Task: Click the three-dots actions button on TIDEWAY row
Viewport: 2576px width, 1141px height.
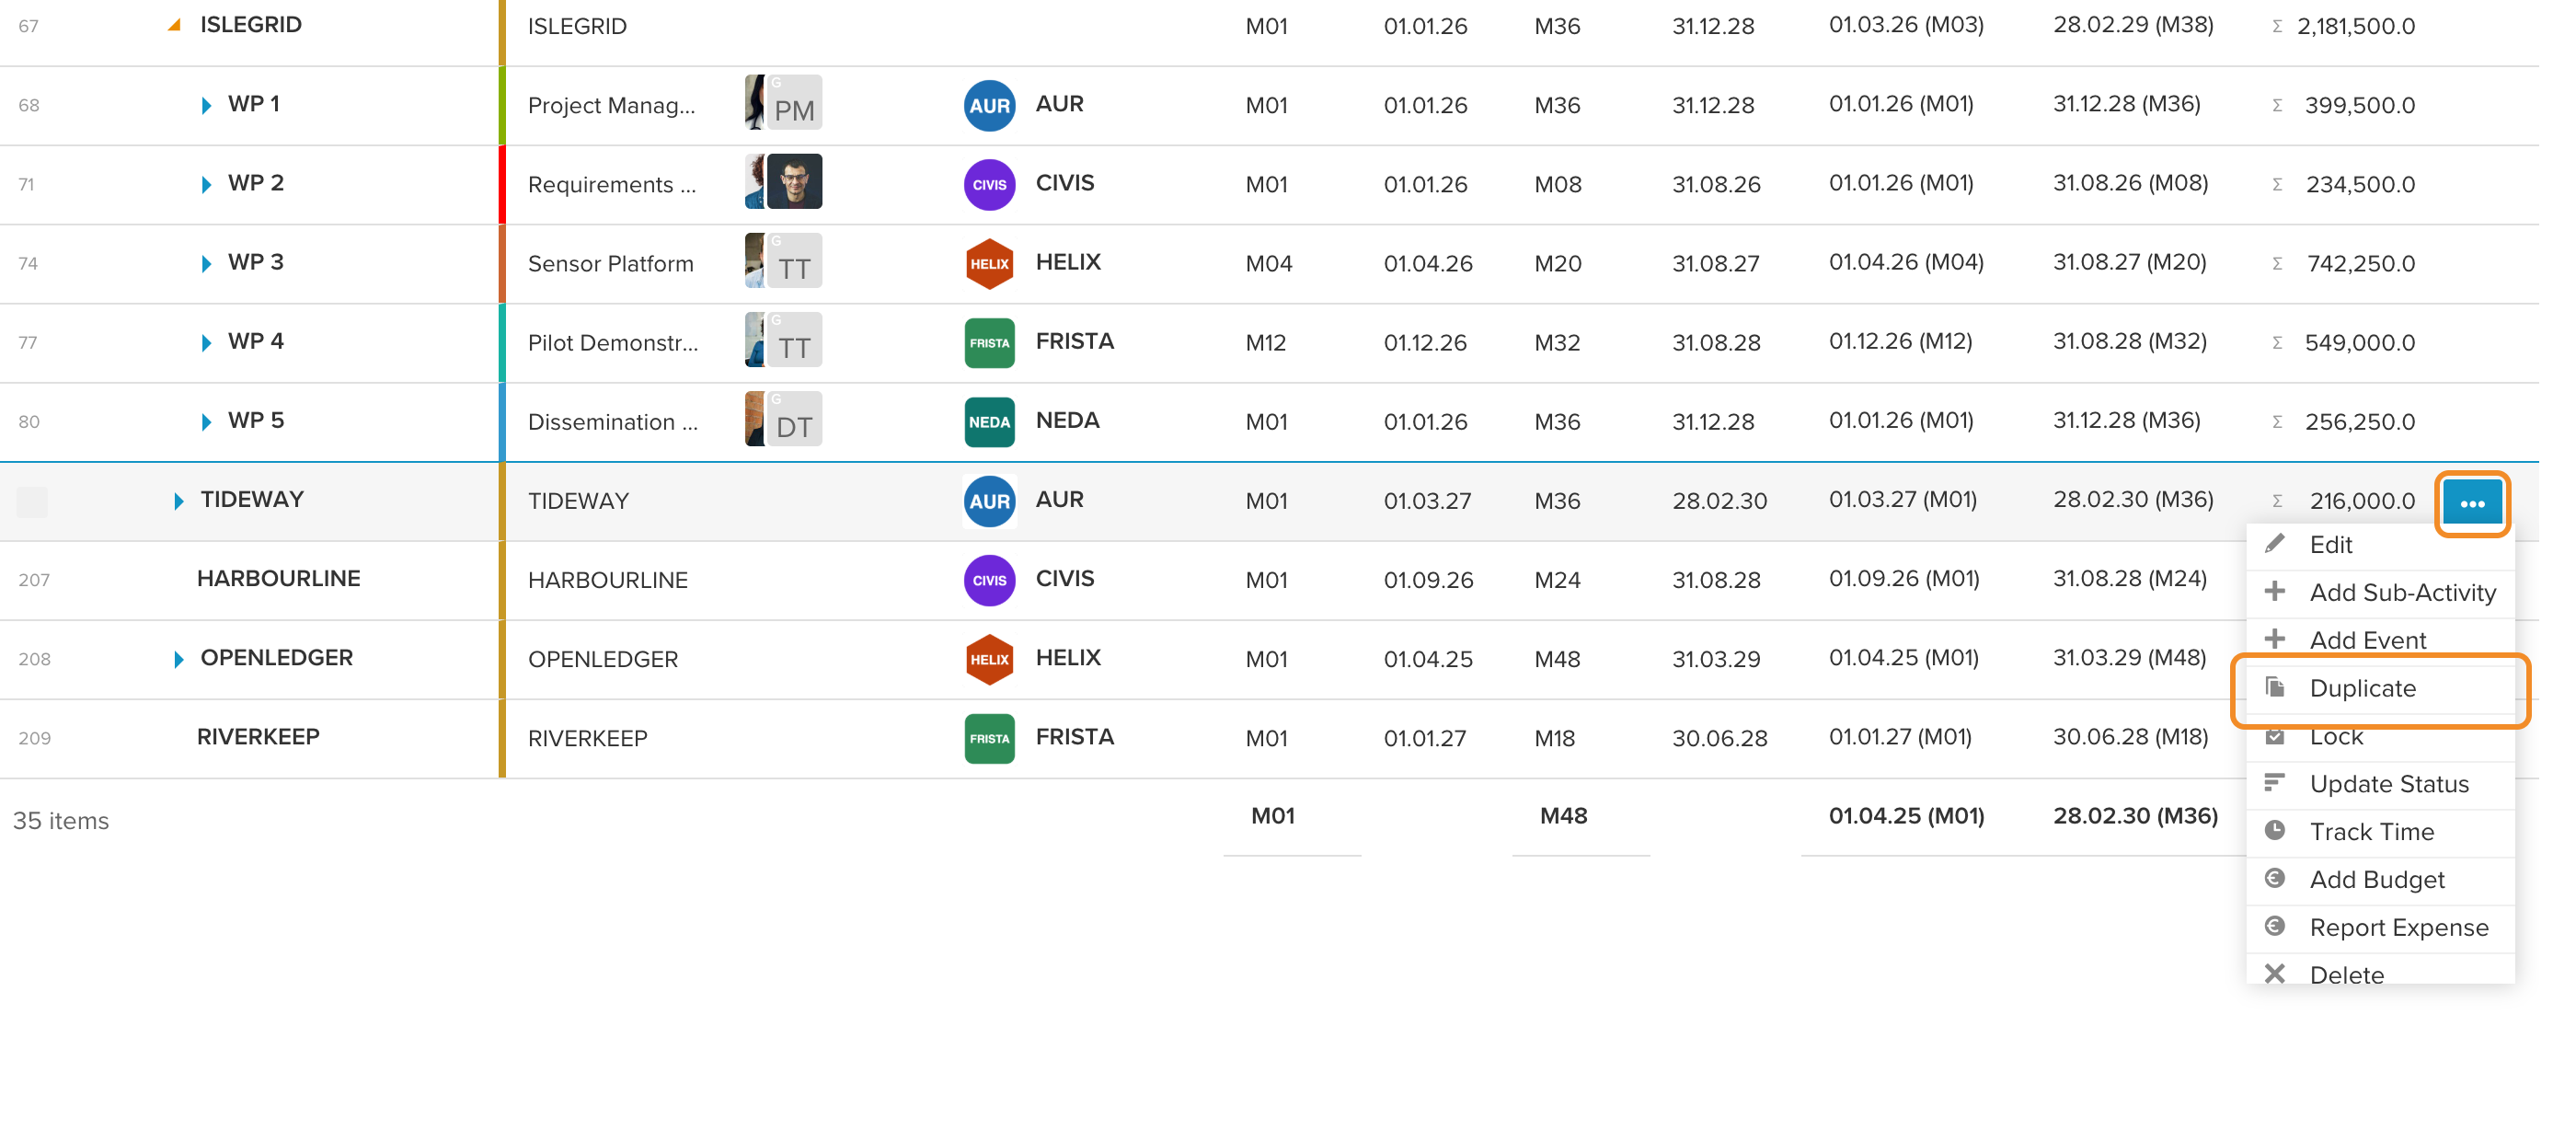Action: pyautogui.click(x=2471, y=502)
